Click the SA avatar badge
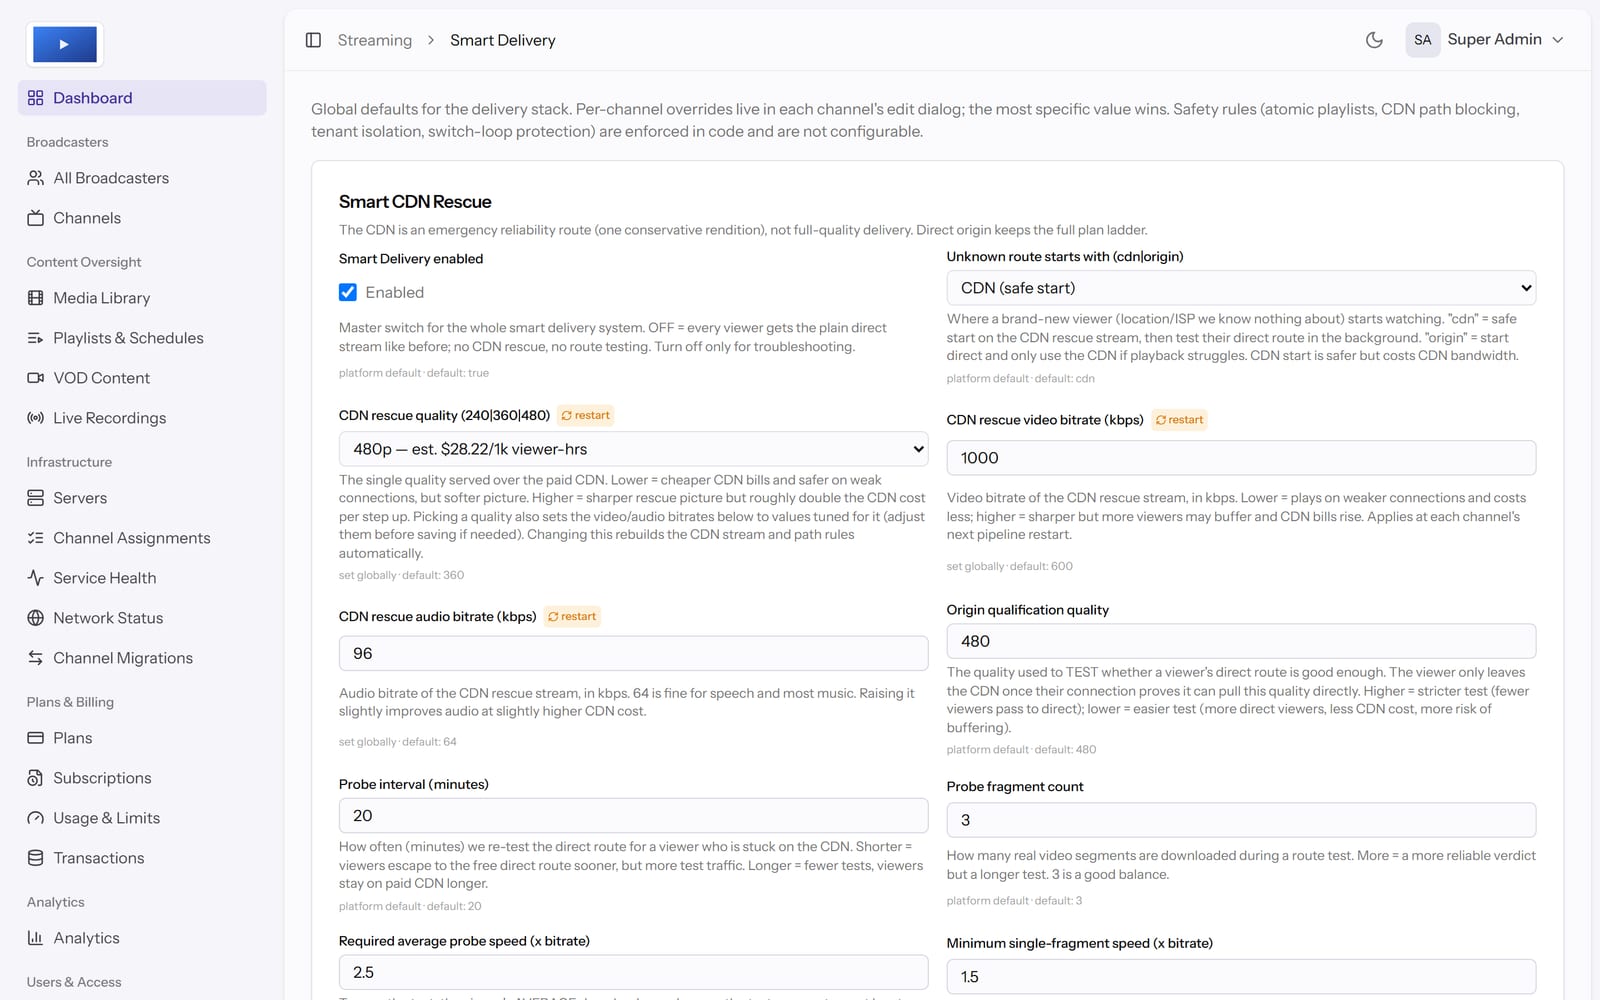Image resolution: width=1600 pixels, height=1000 pixels. [x=1423, y=40]
